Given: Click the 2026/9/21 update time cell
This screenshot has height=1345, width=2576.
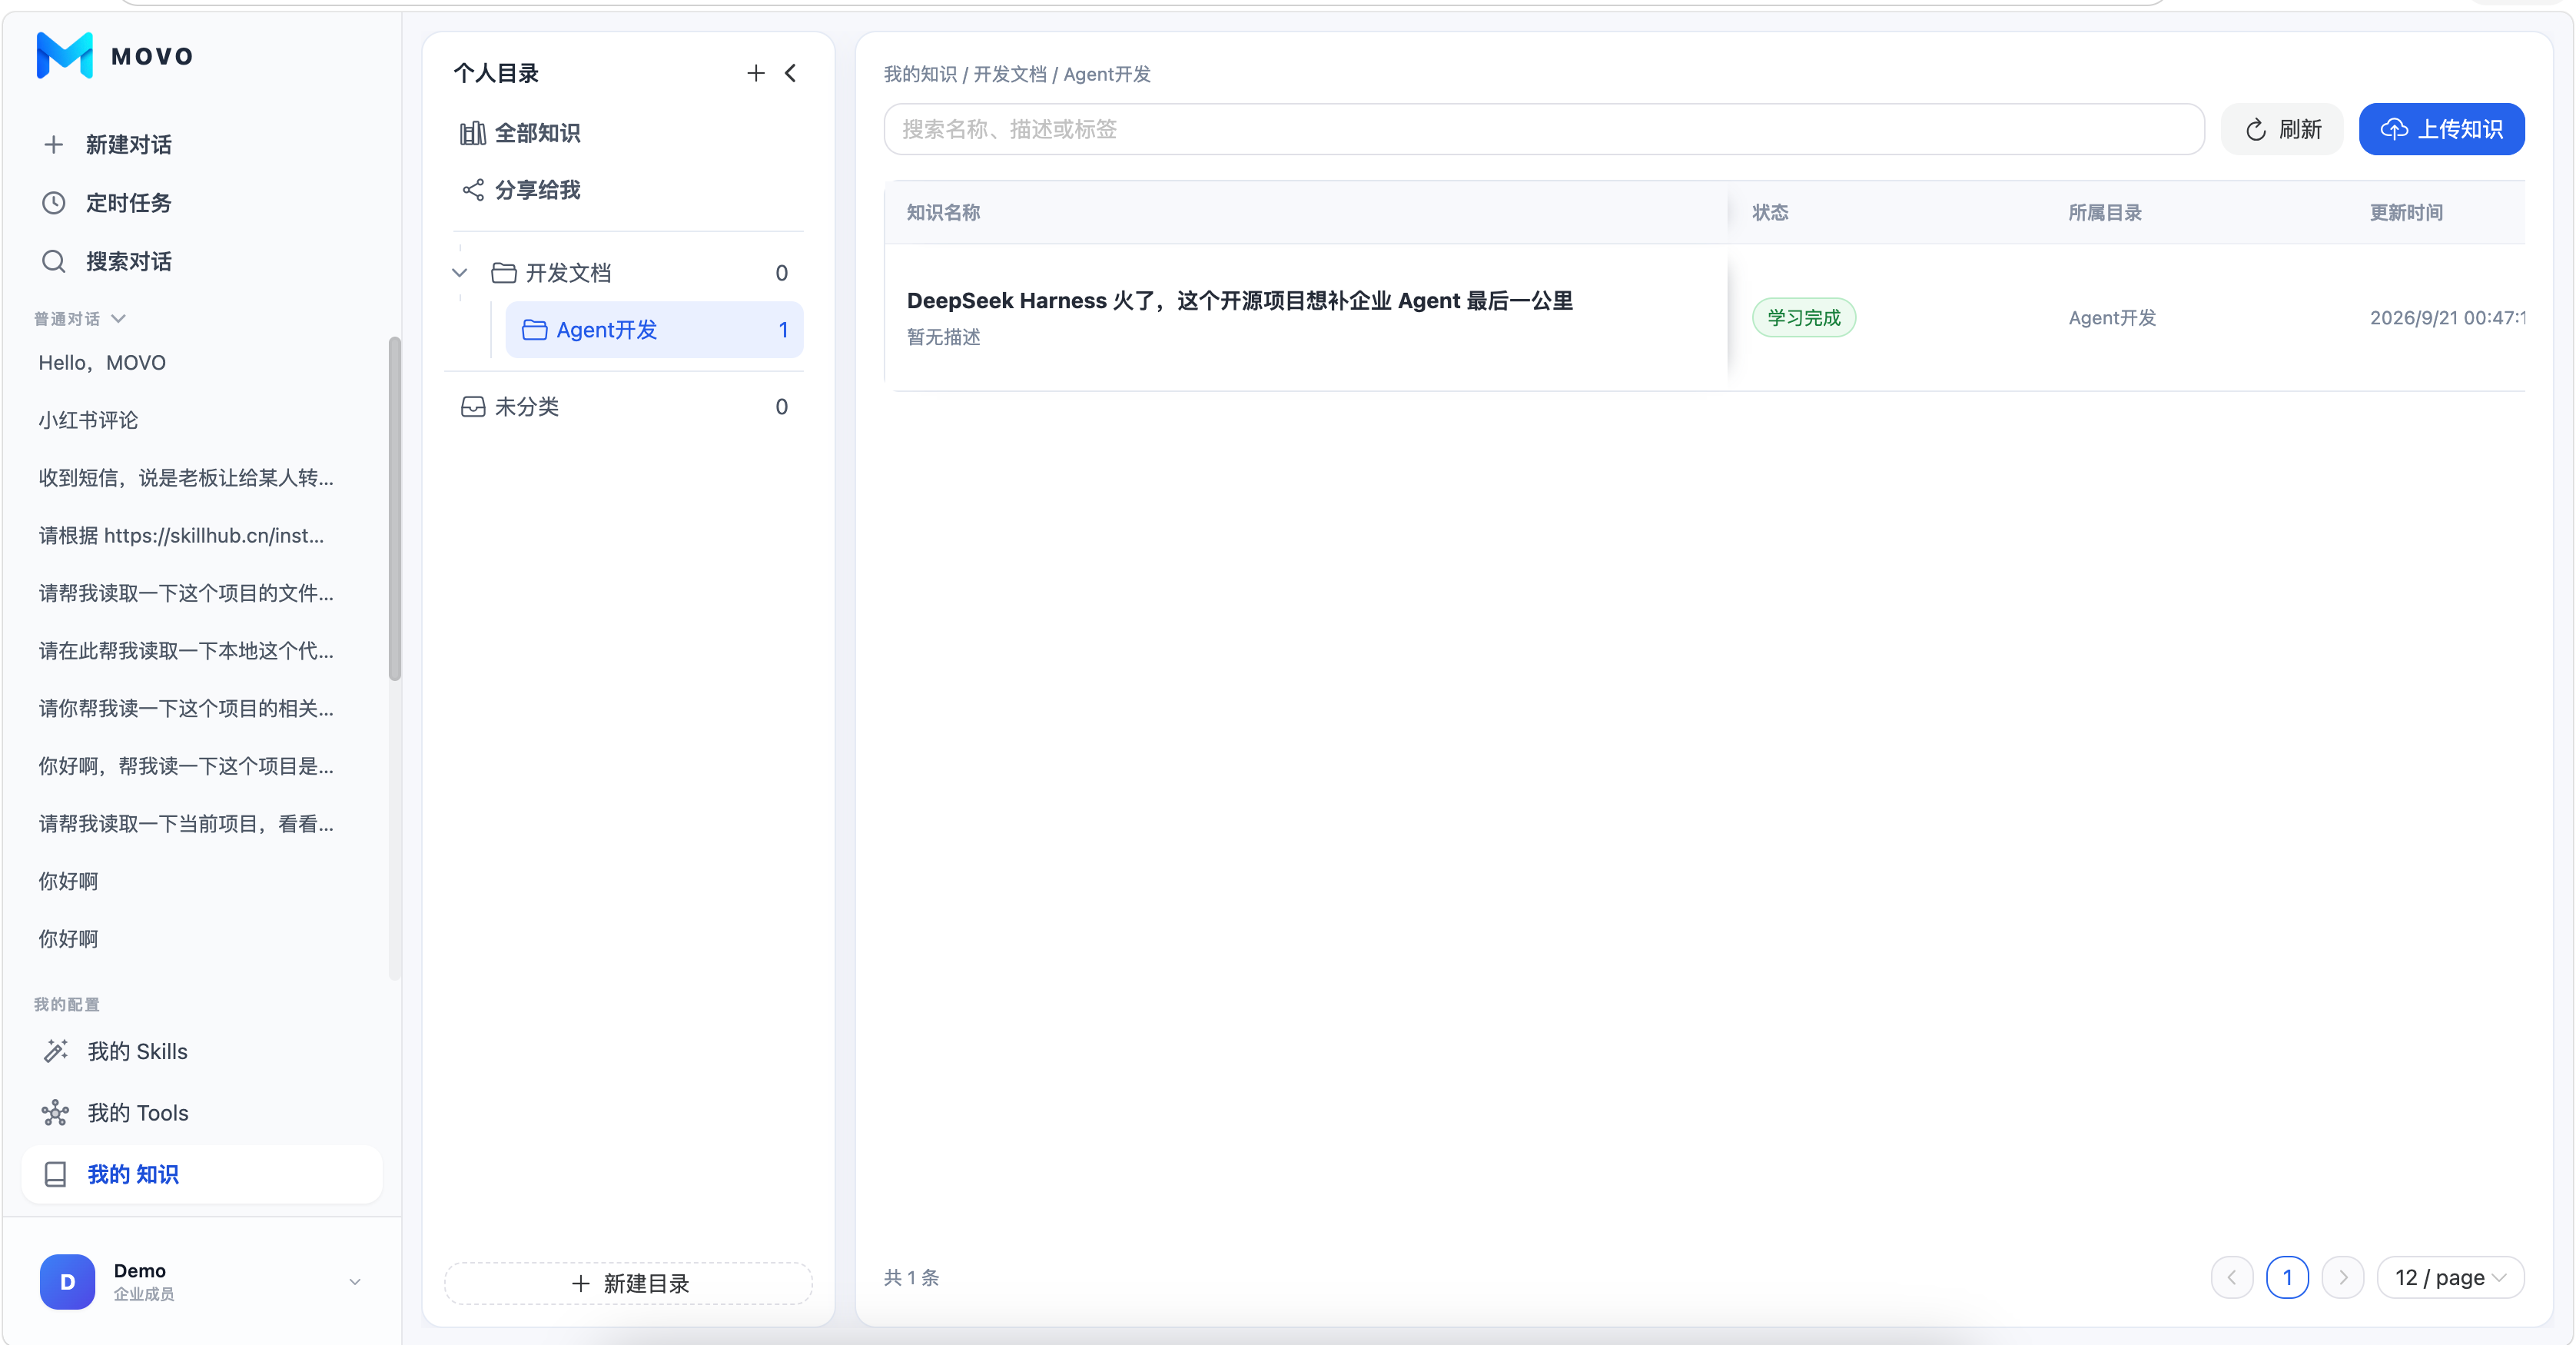Looking at the screenshot, I should point(2446,318).
